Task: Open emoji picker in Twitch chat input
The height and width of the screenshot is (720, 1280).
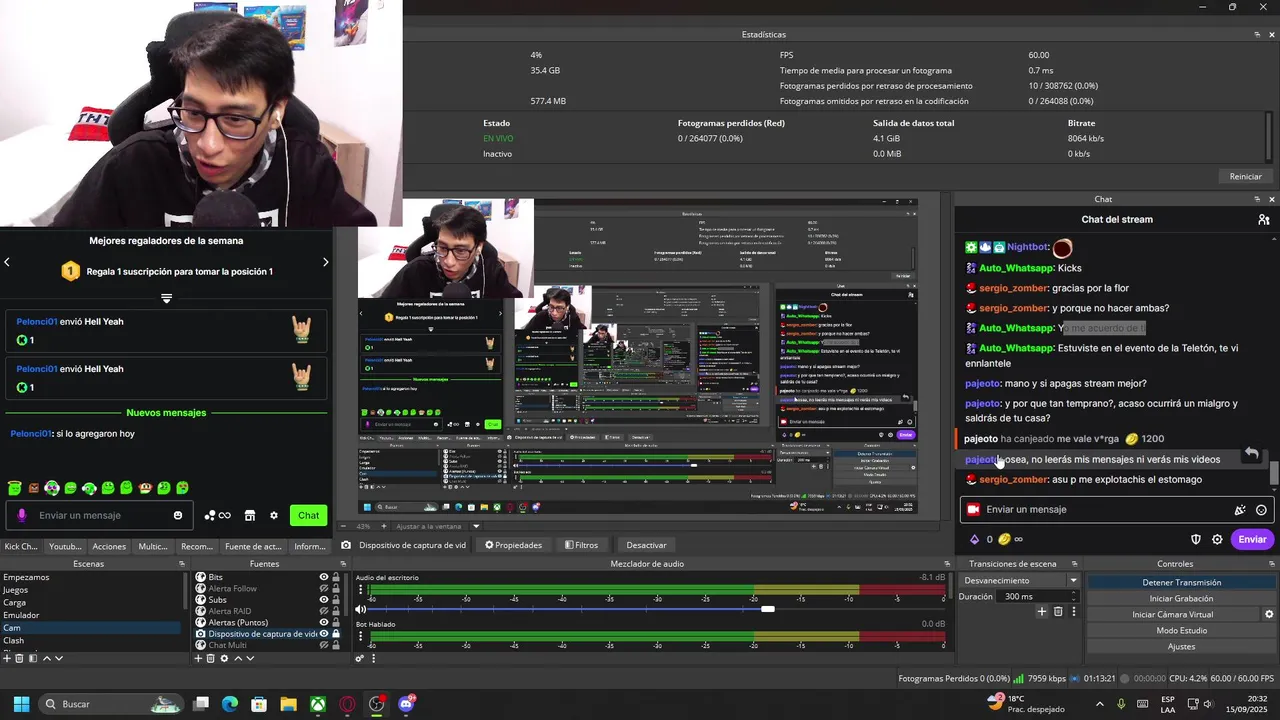Action: click(1261, 510)
